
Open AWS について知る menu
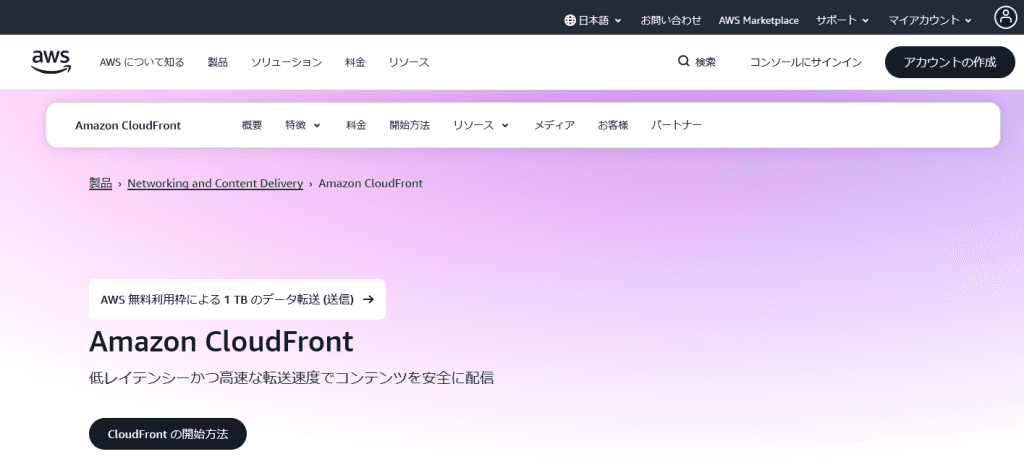tap(142, 62)
